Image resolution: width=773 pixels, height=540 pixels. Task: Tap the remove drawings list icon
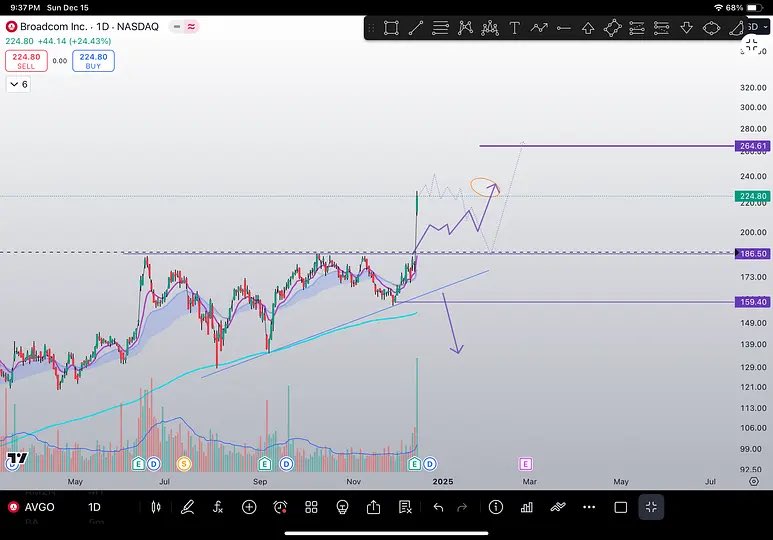click(x=405, y=507)
